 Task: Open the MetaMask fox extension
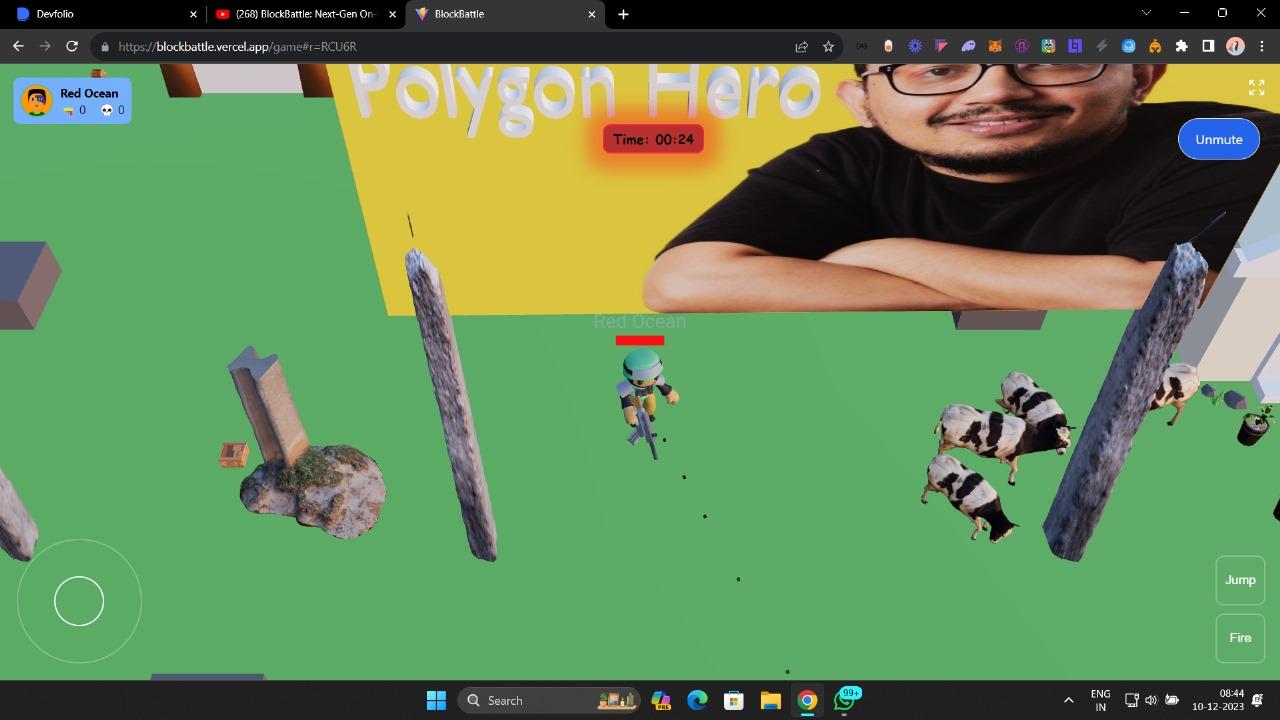(x=995, y=46)
